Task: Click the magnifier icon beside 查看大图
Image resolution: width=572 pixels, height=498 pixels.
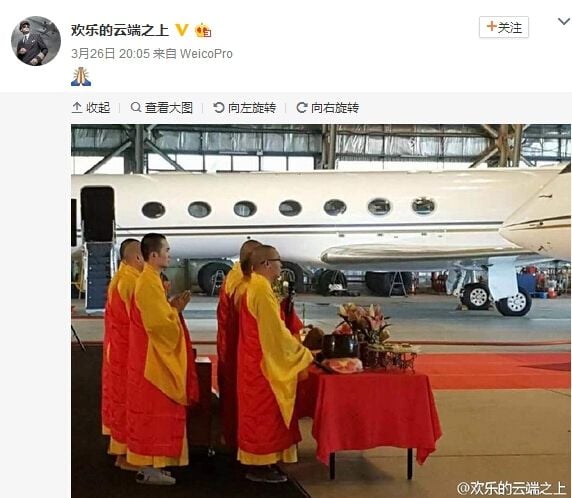Action: 136,107
